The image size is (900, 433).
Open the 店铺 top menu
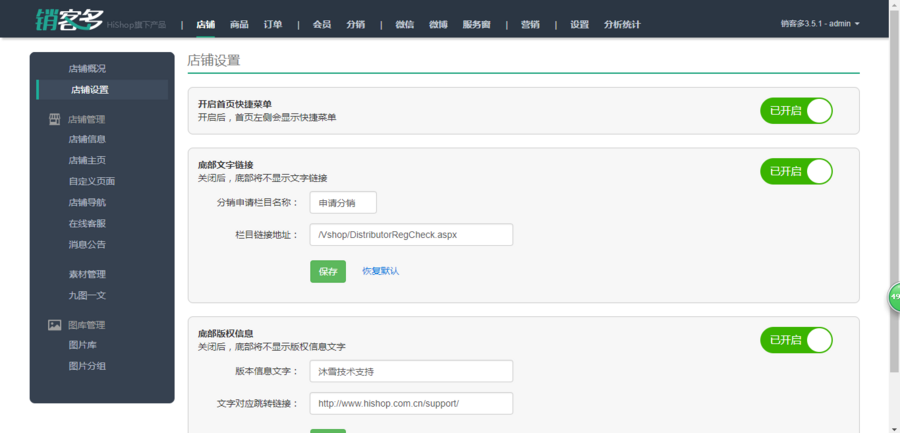pyautogui.click(x=205, y=25)
